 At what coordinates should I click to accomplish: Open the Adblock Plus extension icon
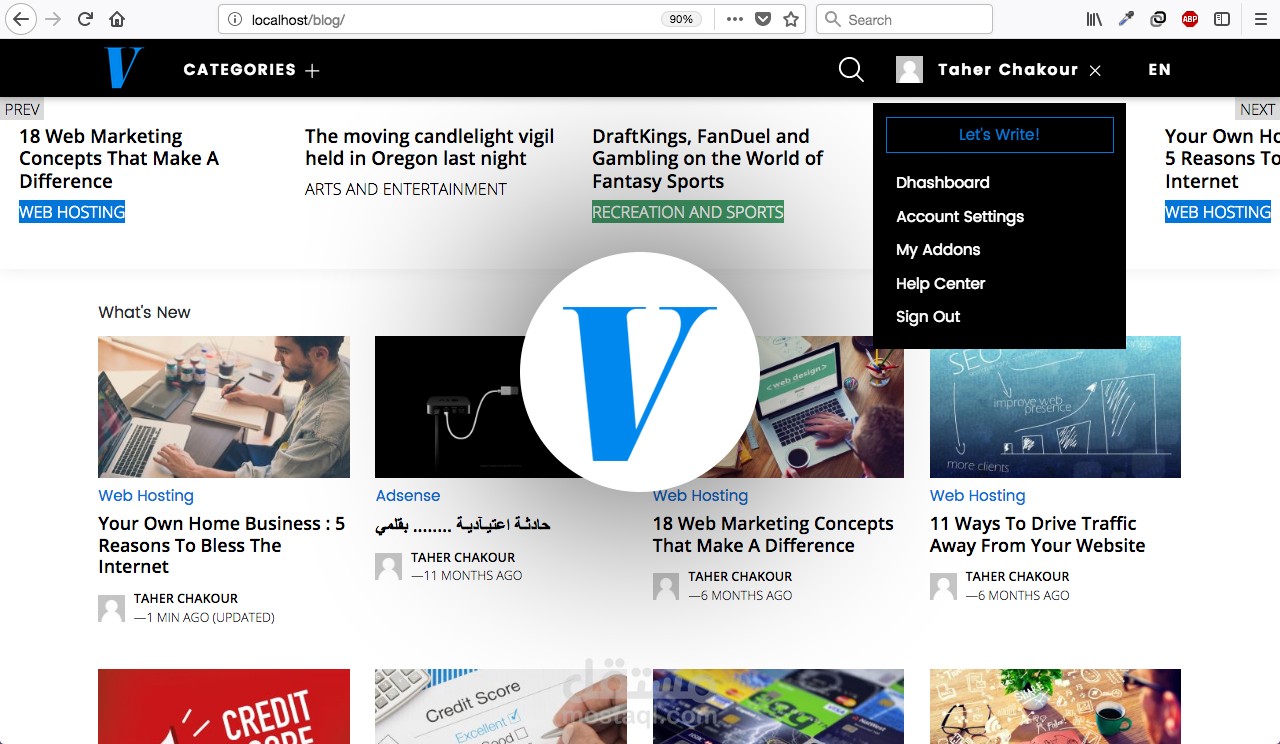[x=1190, y=19]
